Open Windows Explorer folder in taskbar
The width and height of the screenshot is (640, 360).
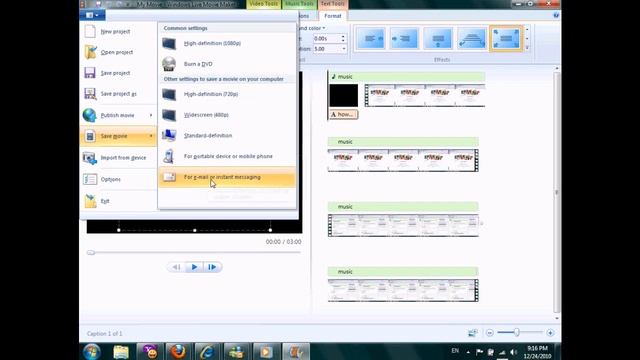[x=121, y=351]
